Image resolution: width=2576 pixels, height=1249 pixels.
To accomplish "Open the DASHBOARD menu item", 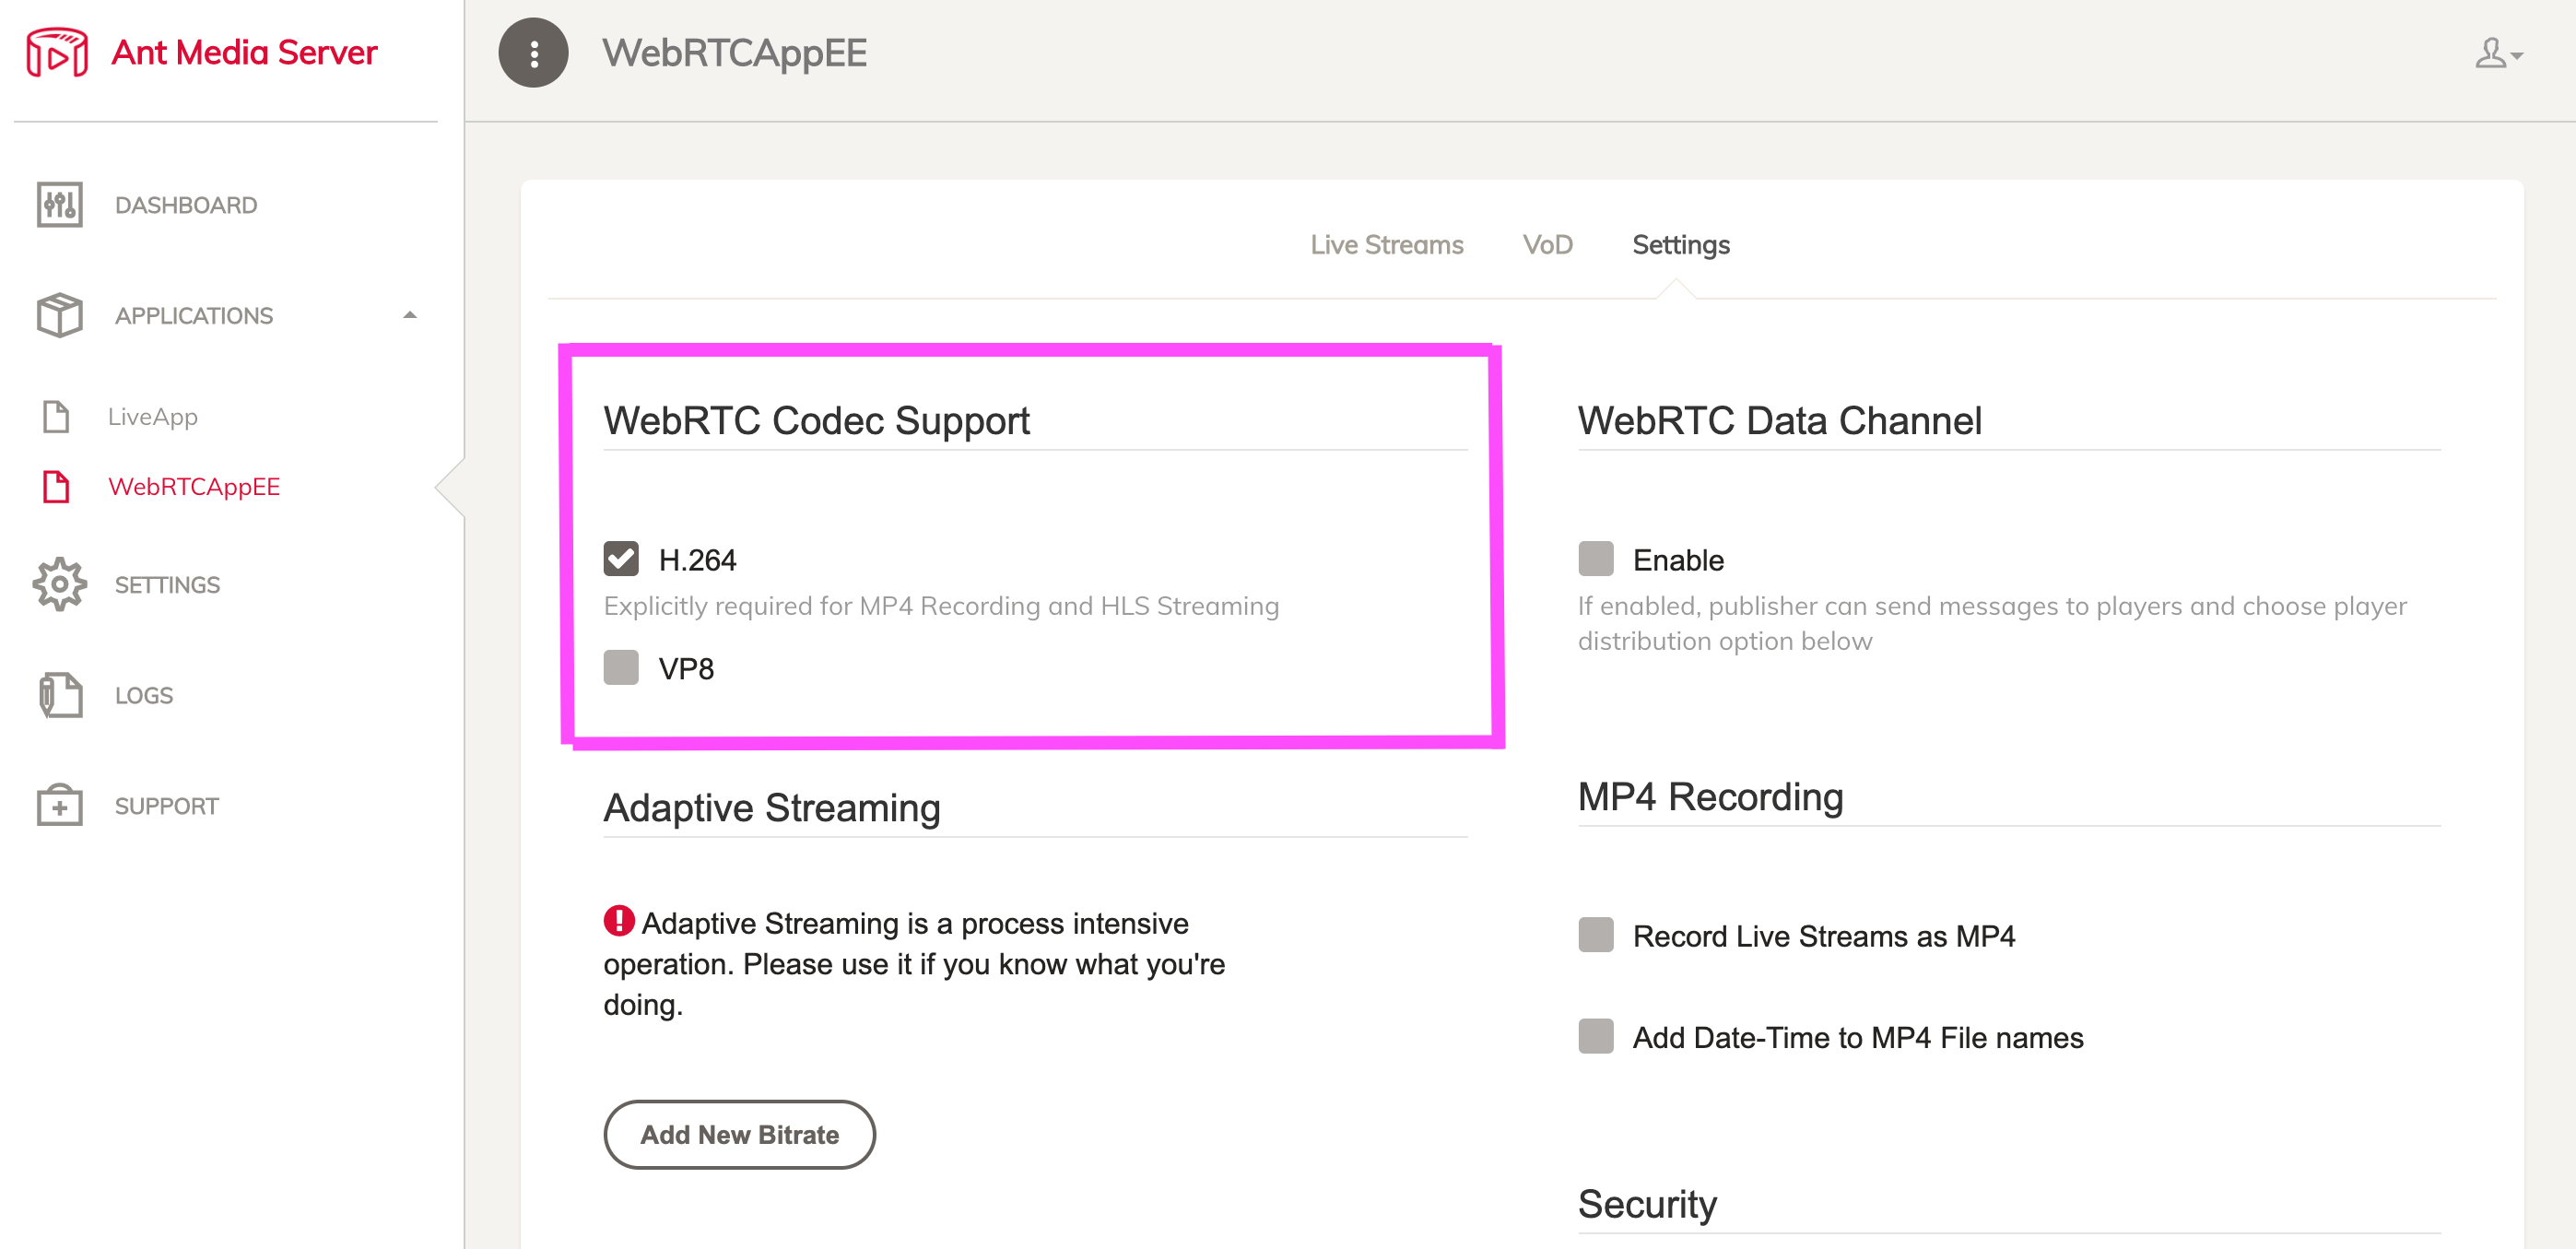I will click(x=186, y=205).
